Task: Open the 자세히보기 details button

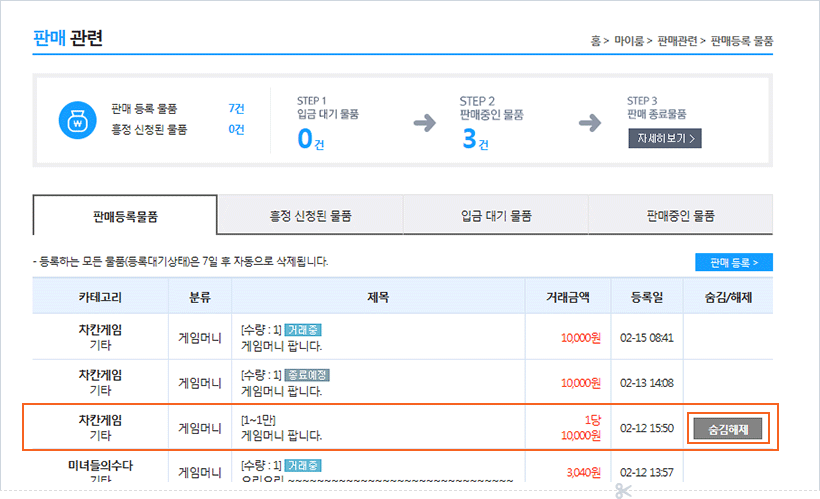Action: (664, 138)
